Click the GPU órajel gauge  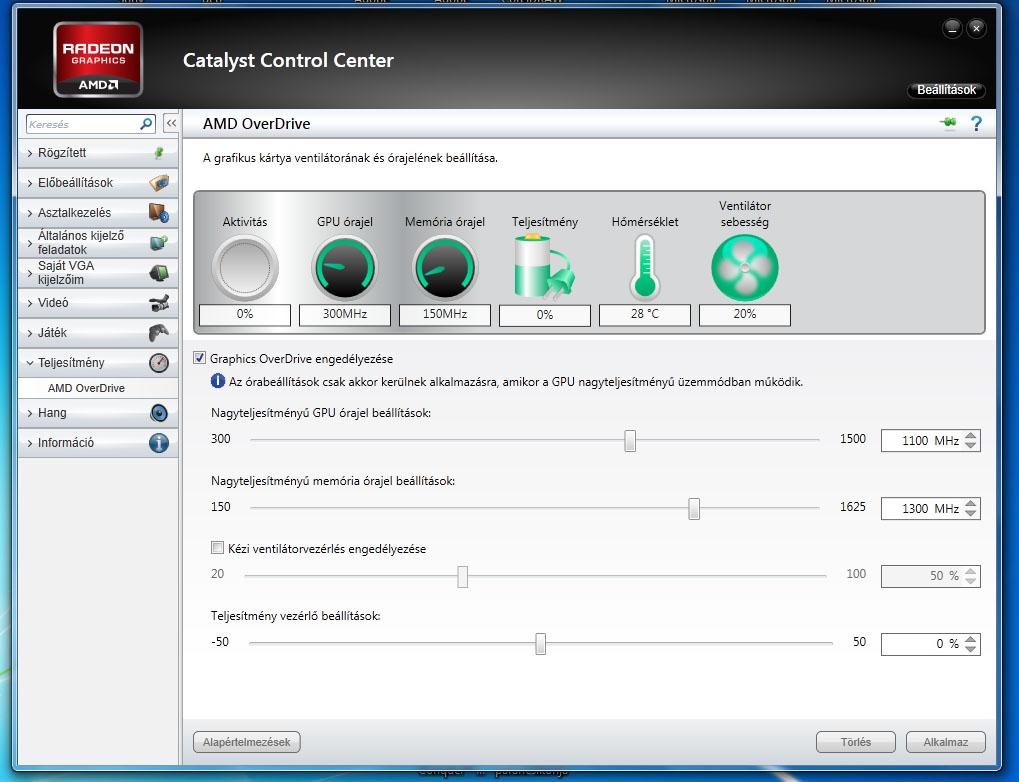[x=345, y=268]
